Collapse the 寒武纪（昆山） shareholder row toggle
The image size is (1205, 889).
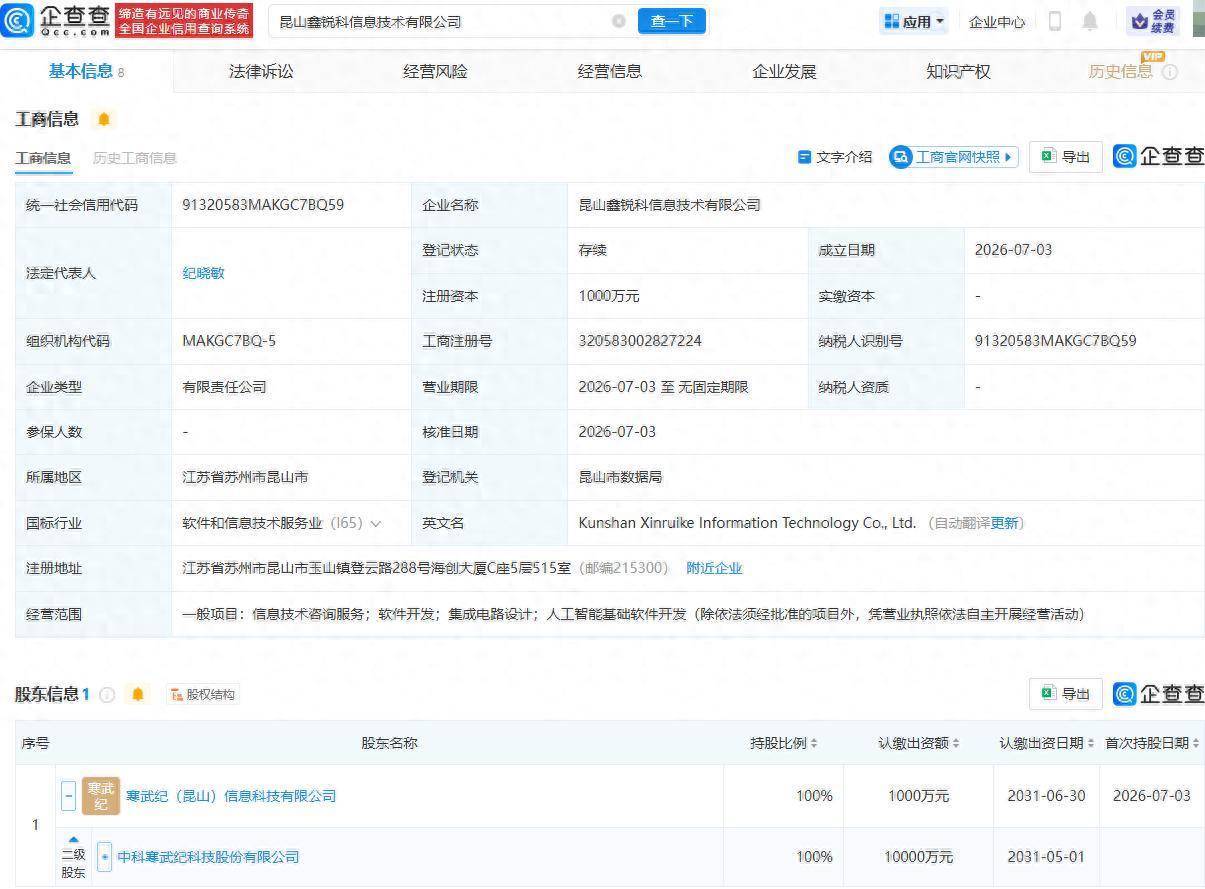pyautogui.click(x=69, y=797)
